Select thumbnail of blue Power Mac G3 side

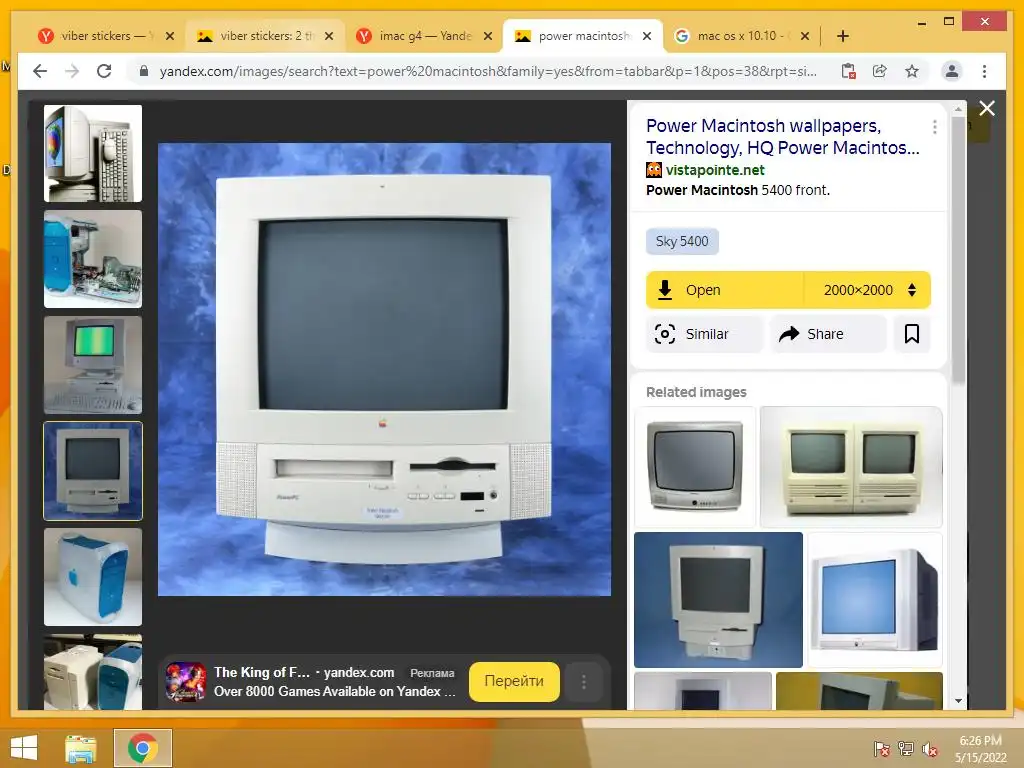click(93, 577)
